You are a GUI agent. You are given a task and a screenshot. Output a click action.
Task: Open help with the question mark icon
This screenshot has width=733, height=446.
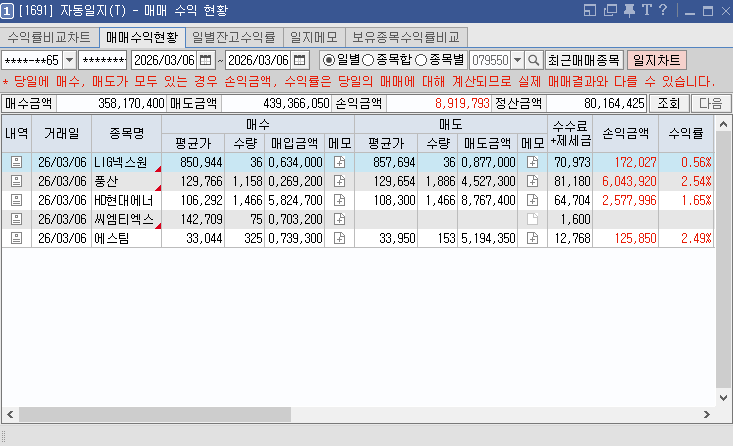663,10
